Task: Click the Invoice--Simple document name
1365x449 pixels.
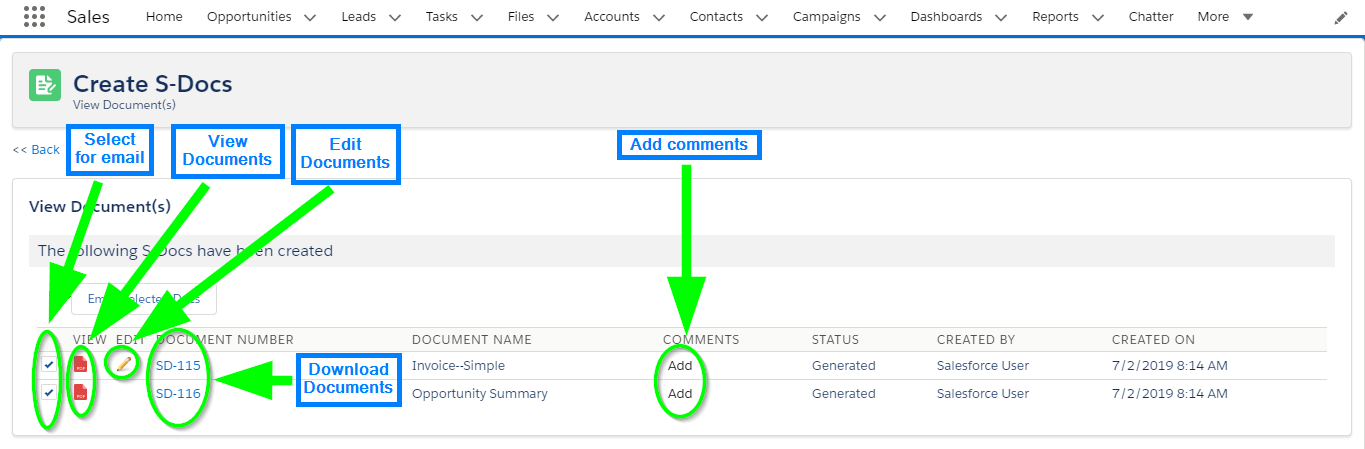Action: click(x=458, y=365)
